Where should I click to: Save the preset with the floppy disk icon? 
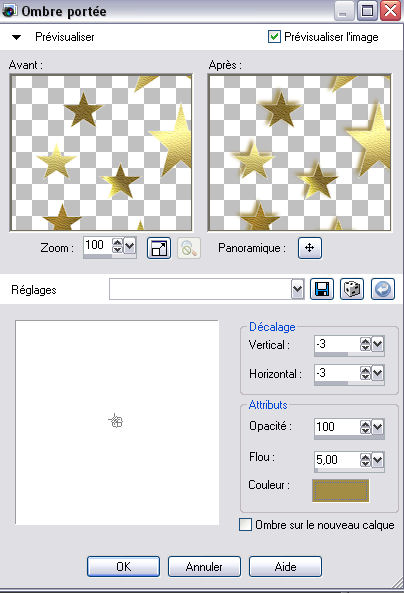pos(322,289)
